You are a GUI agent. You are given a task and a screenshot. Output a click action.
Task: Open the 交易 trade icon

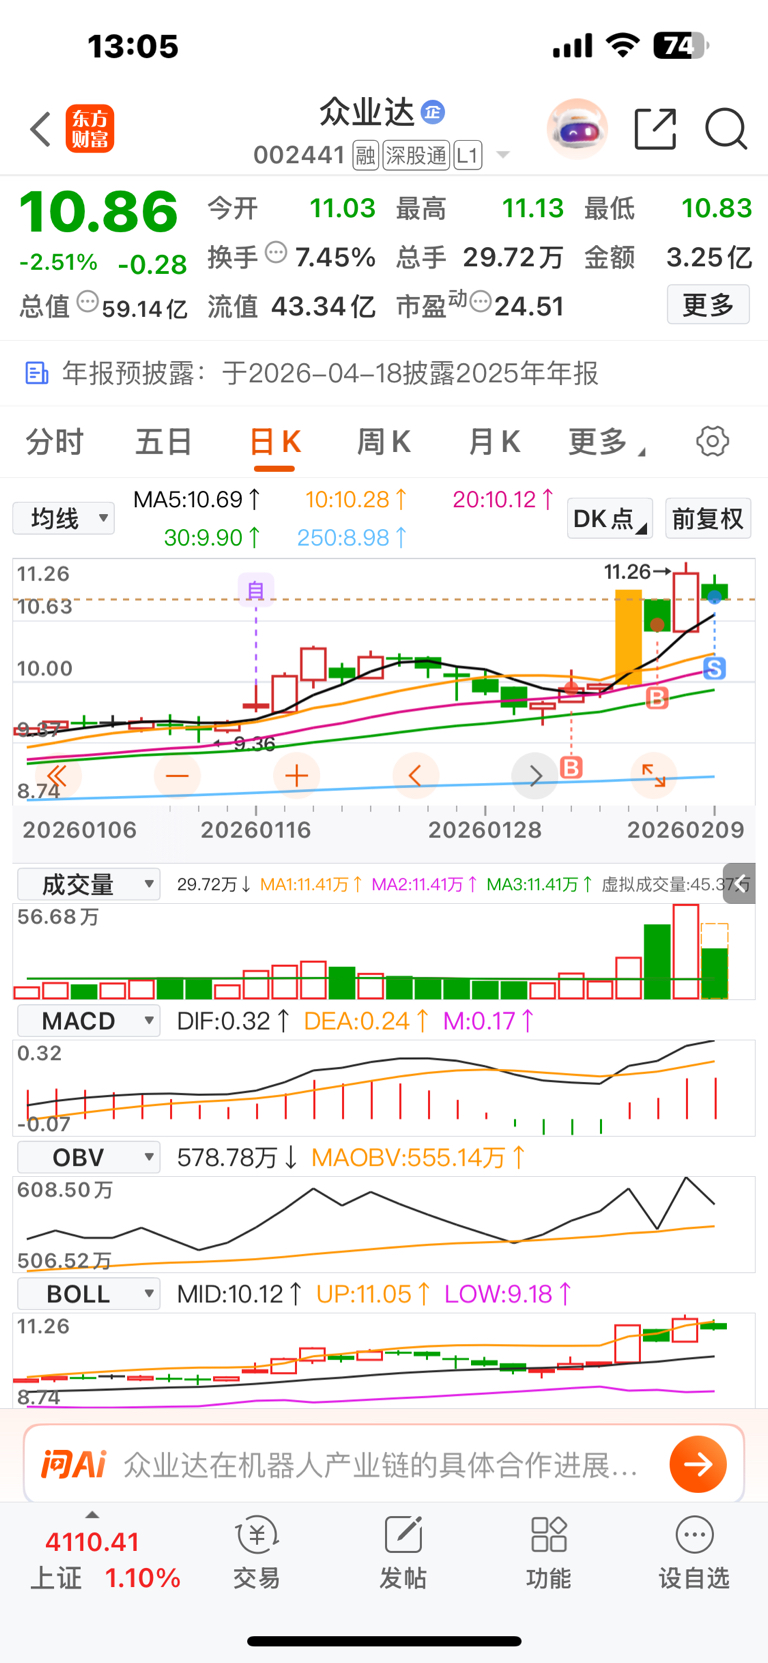click(x=257, y=1535)
